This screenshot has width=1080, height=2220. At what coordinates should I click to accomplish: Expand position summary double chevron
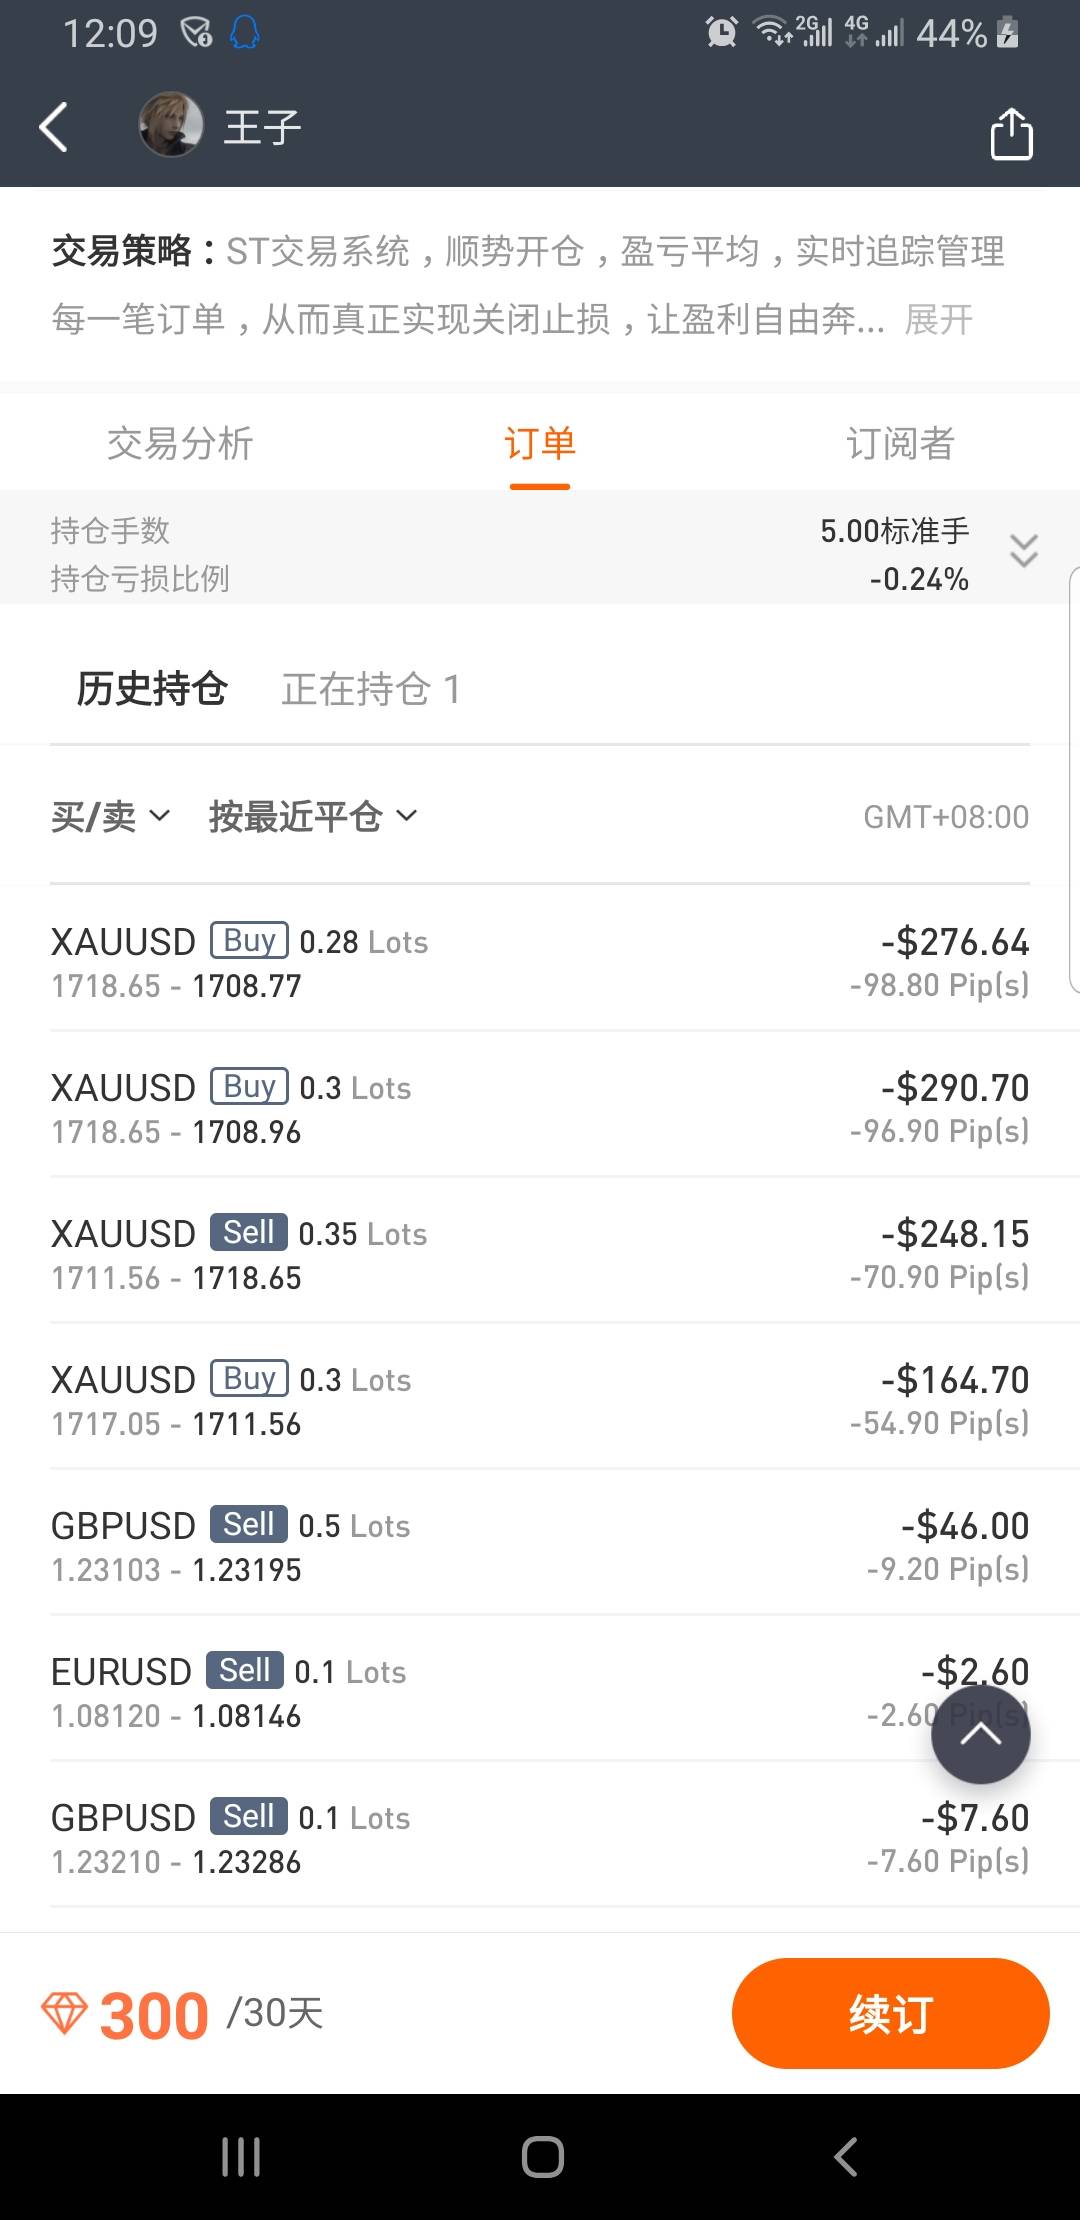click(1023, 551)
